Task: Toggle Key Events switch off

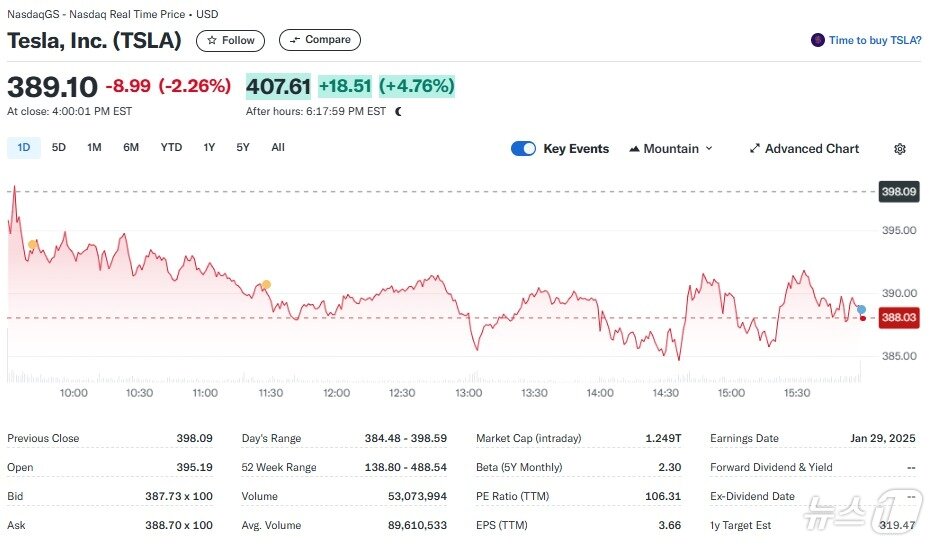Action: tap(523, 149)
